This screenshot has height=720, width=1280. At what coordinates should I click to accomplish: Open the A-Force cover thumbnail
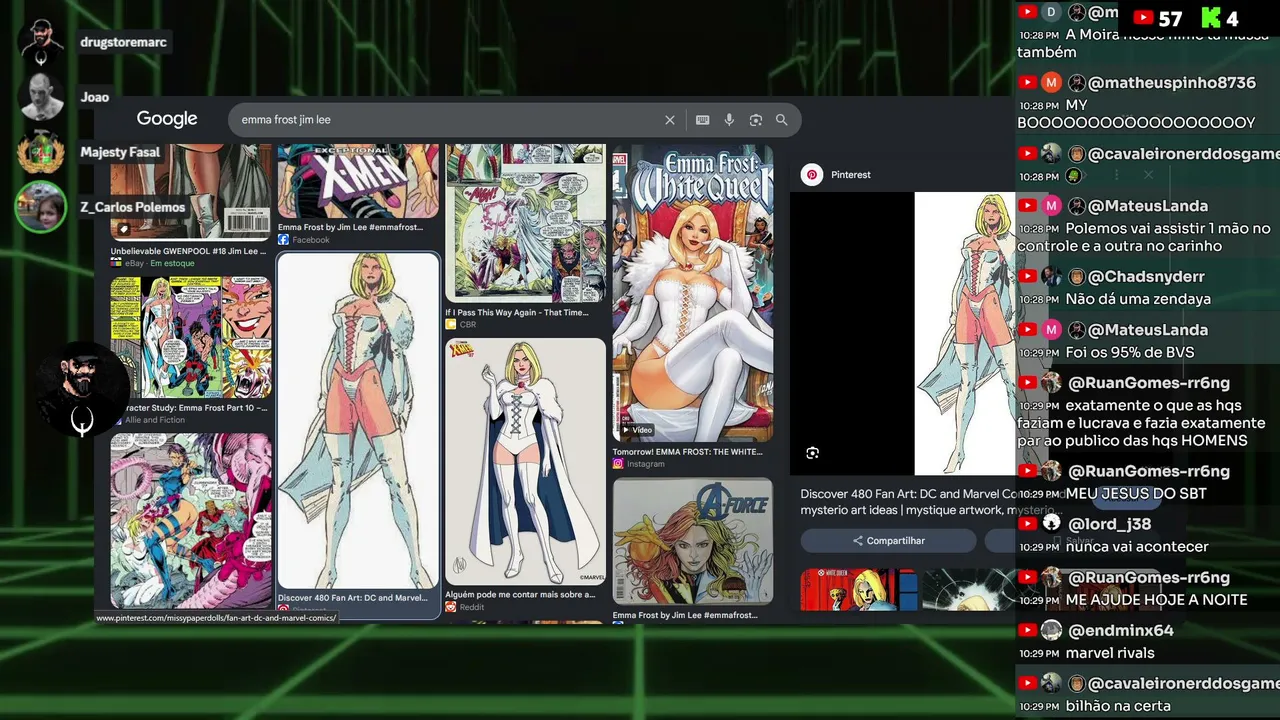pos(693,541)
